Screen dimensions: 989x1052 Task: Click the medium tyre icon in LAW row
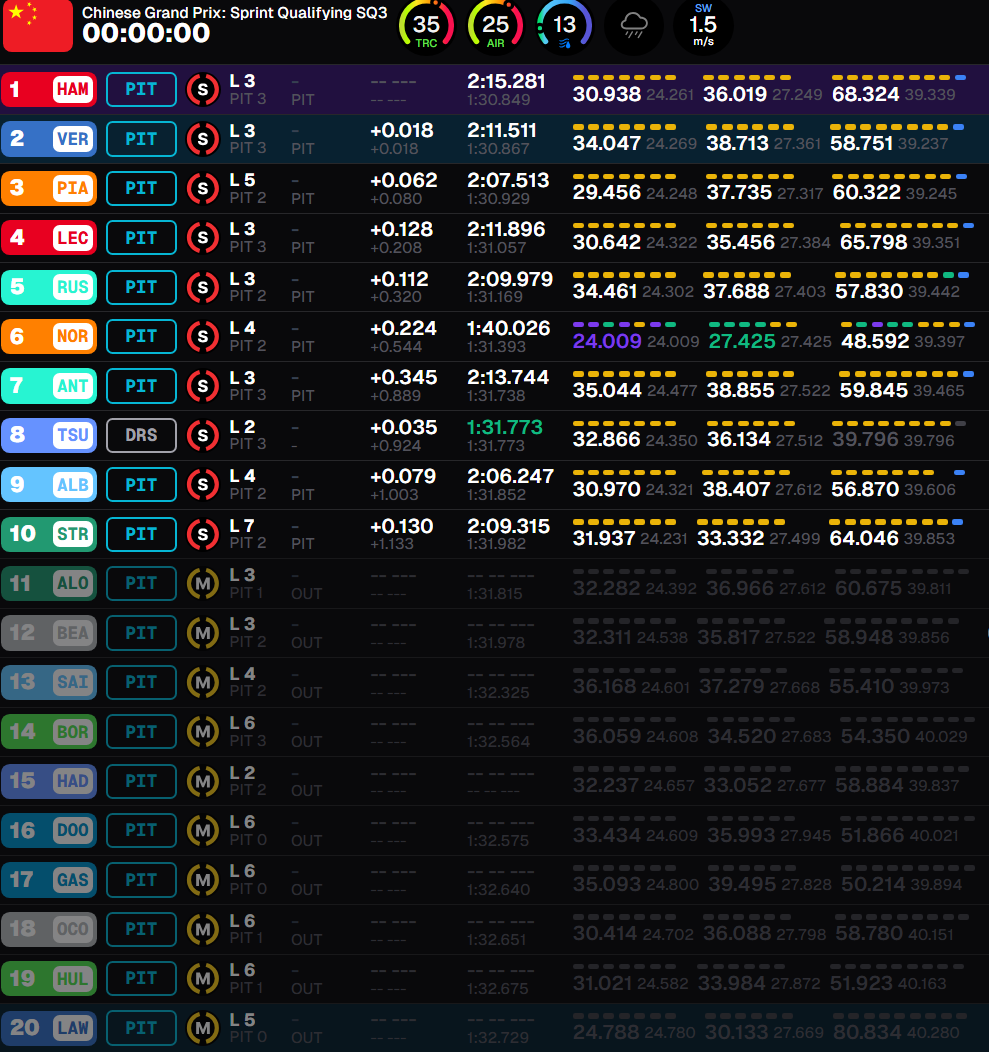coord(203,1028)
